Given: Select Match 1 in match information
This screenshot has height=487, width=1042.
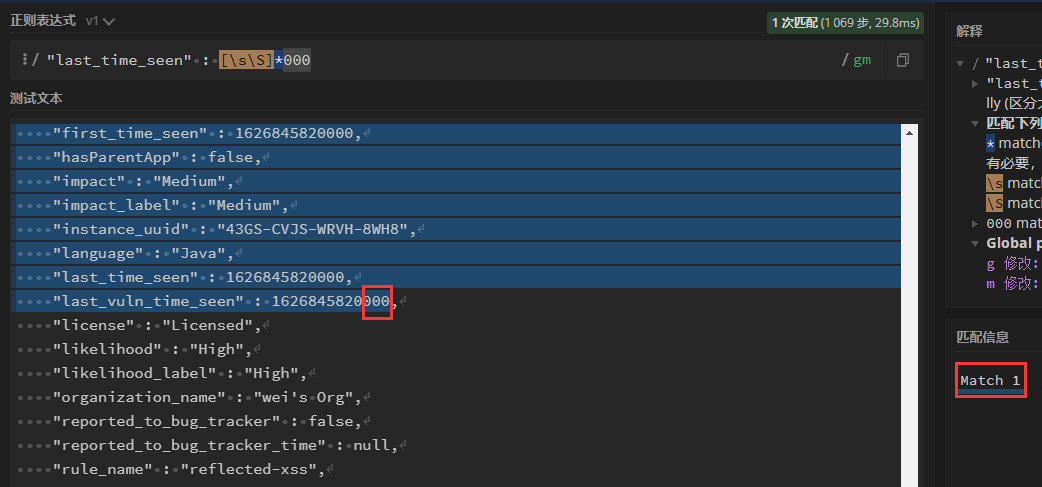Looking at the screenshot, I should point(990,381).
